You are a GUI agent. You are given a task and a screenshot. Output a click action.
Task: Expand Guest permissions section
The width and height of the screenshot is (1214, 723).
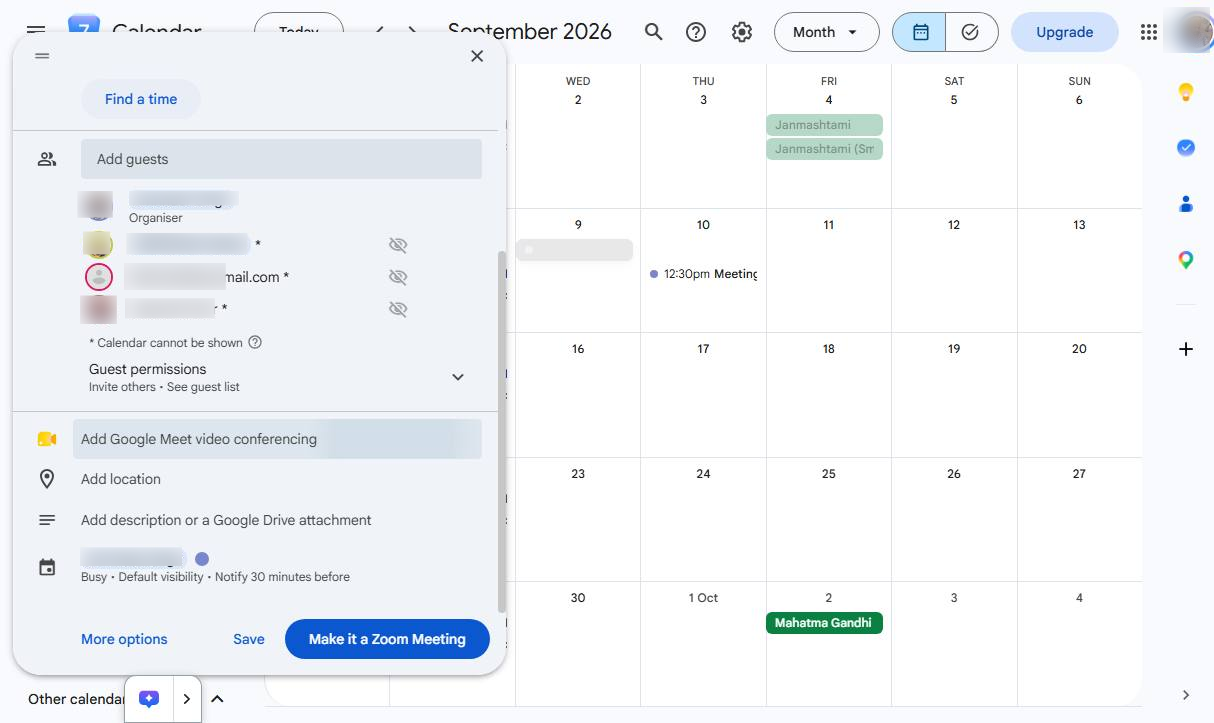click(x=458, y=377)
